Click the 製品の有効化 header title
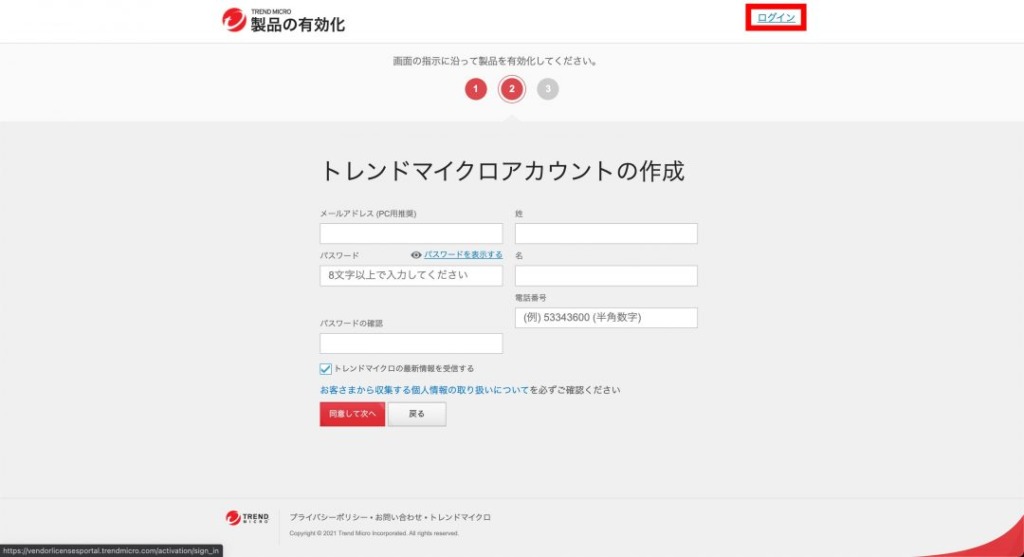Viewport: 1024px width, 557px height. (x=298, y=25)
